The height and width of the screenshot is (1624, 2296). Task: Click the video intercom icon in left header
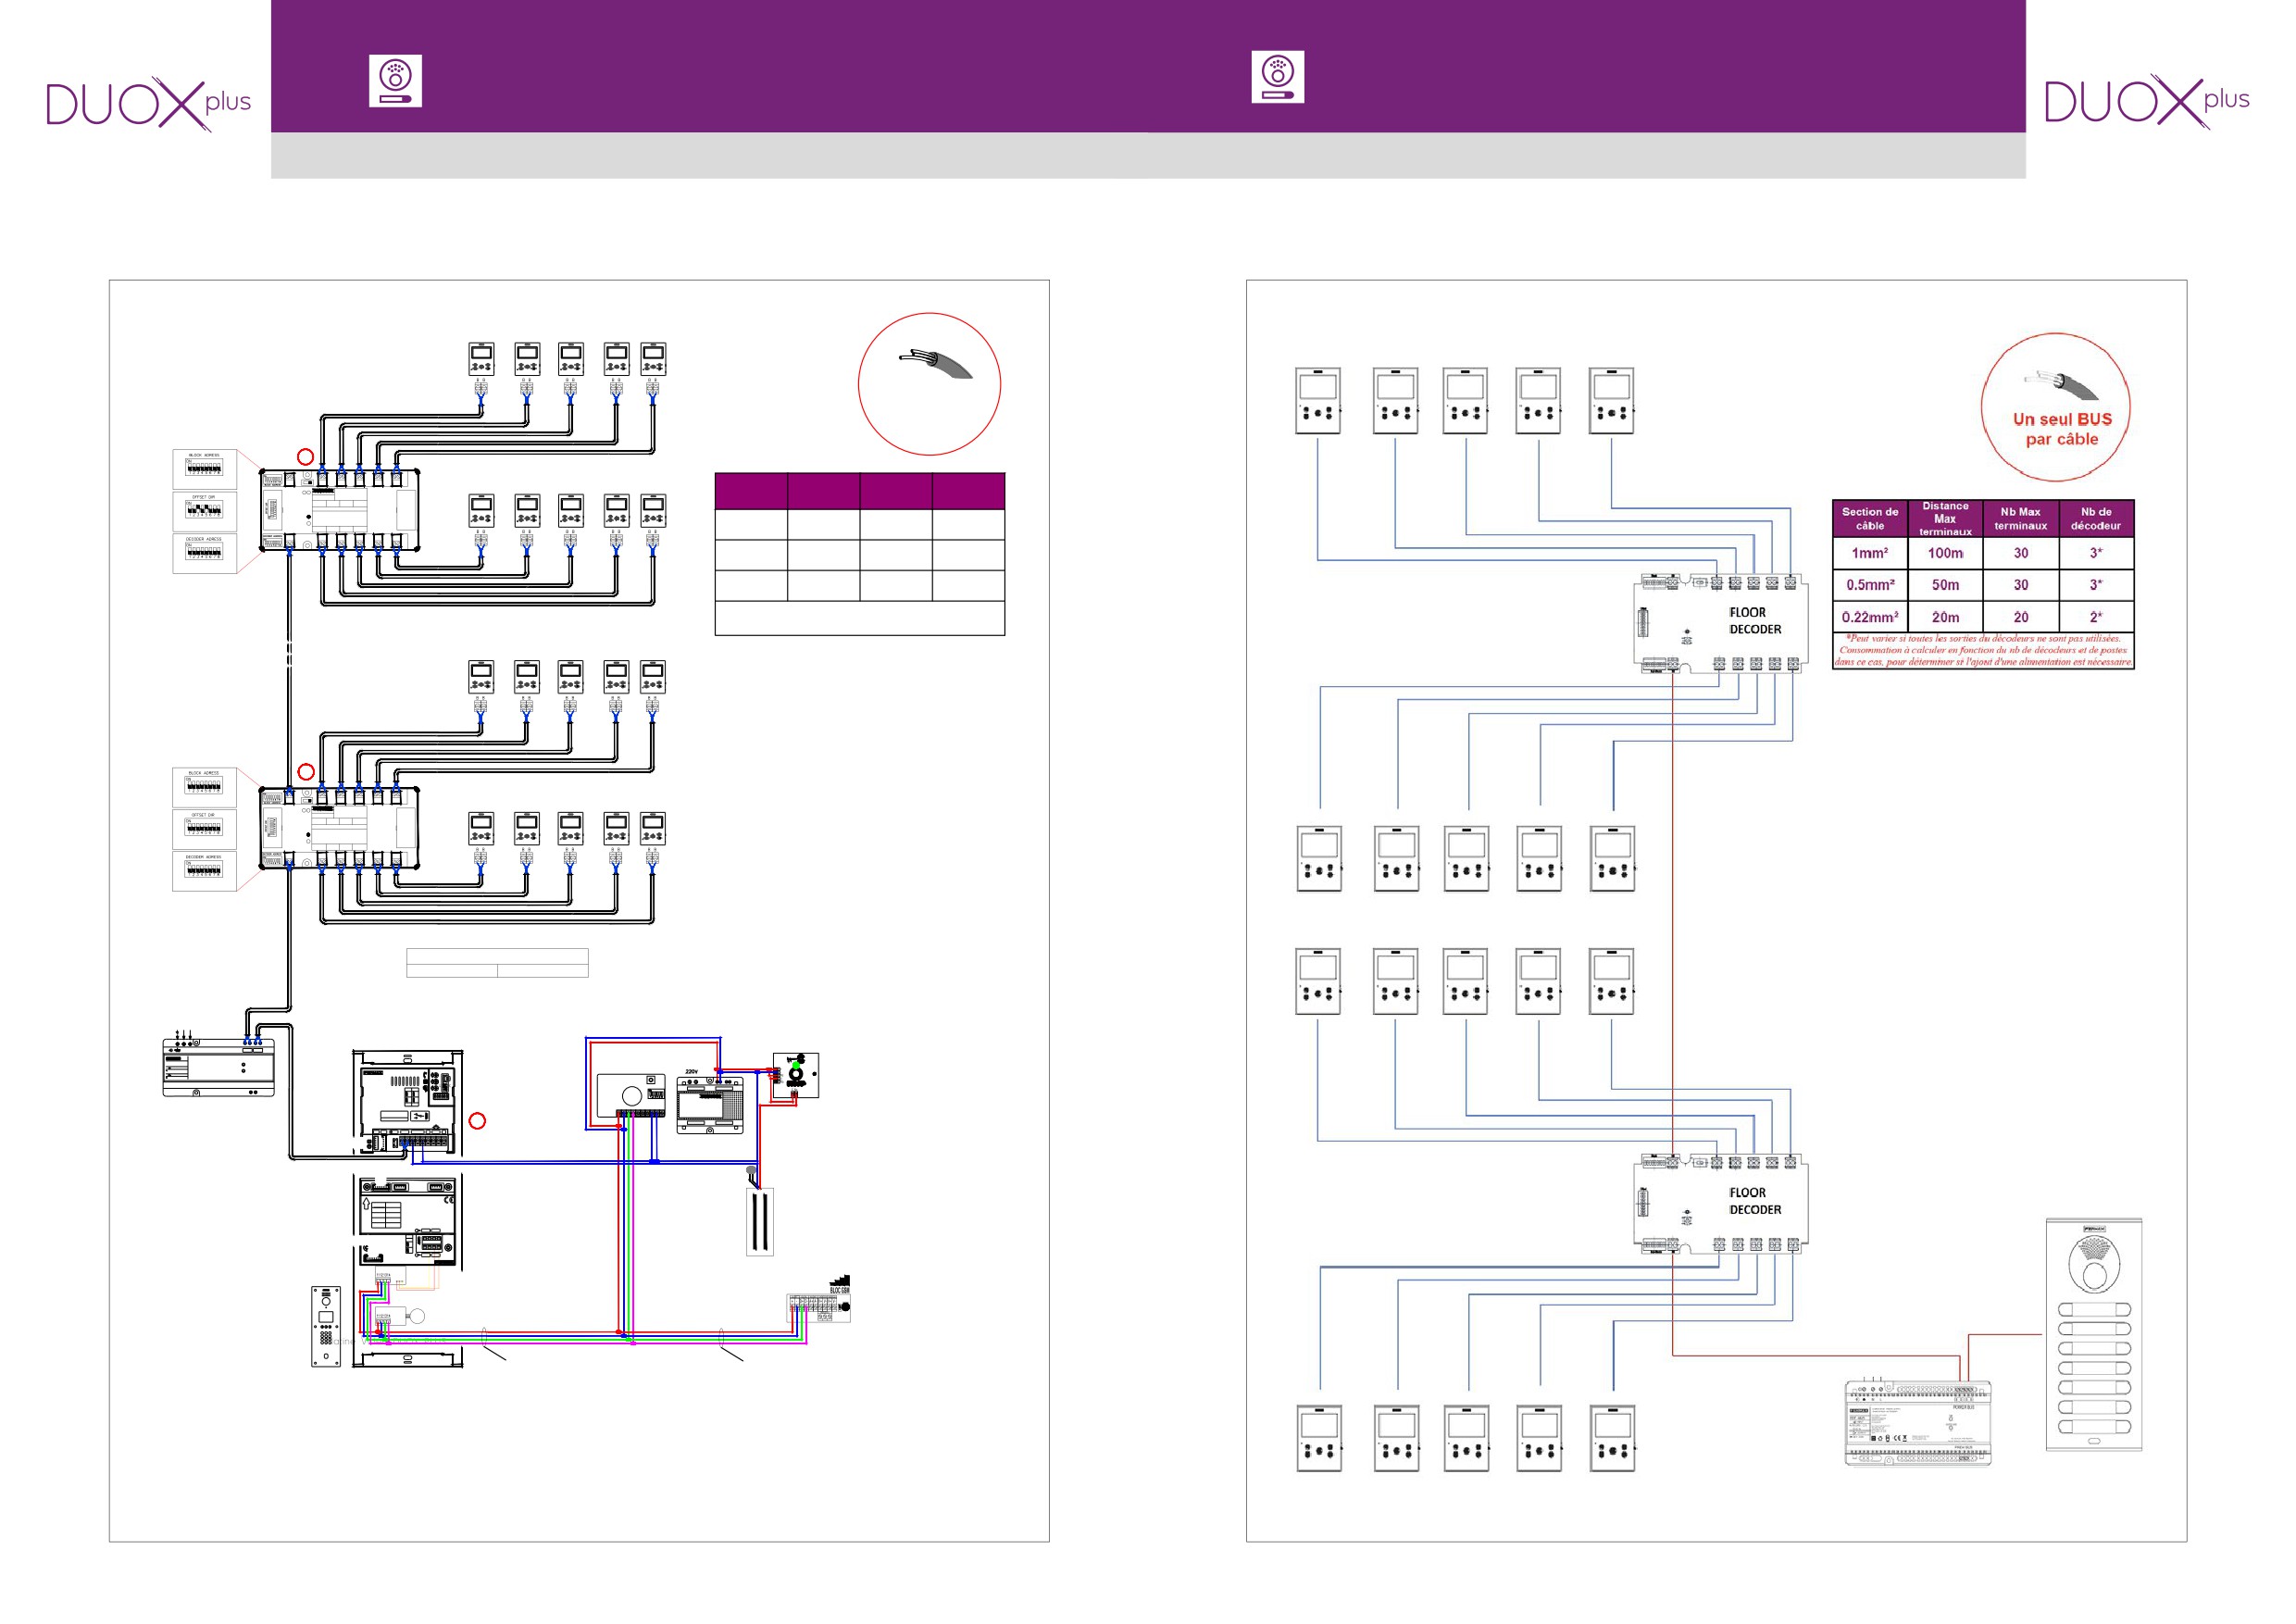click(395, 81)
